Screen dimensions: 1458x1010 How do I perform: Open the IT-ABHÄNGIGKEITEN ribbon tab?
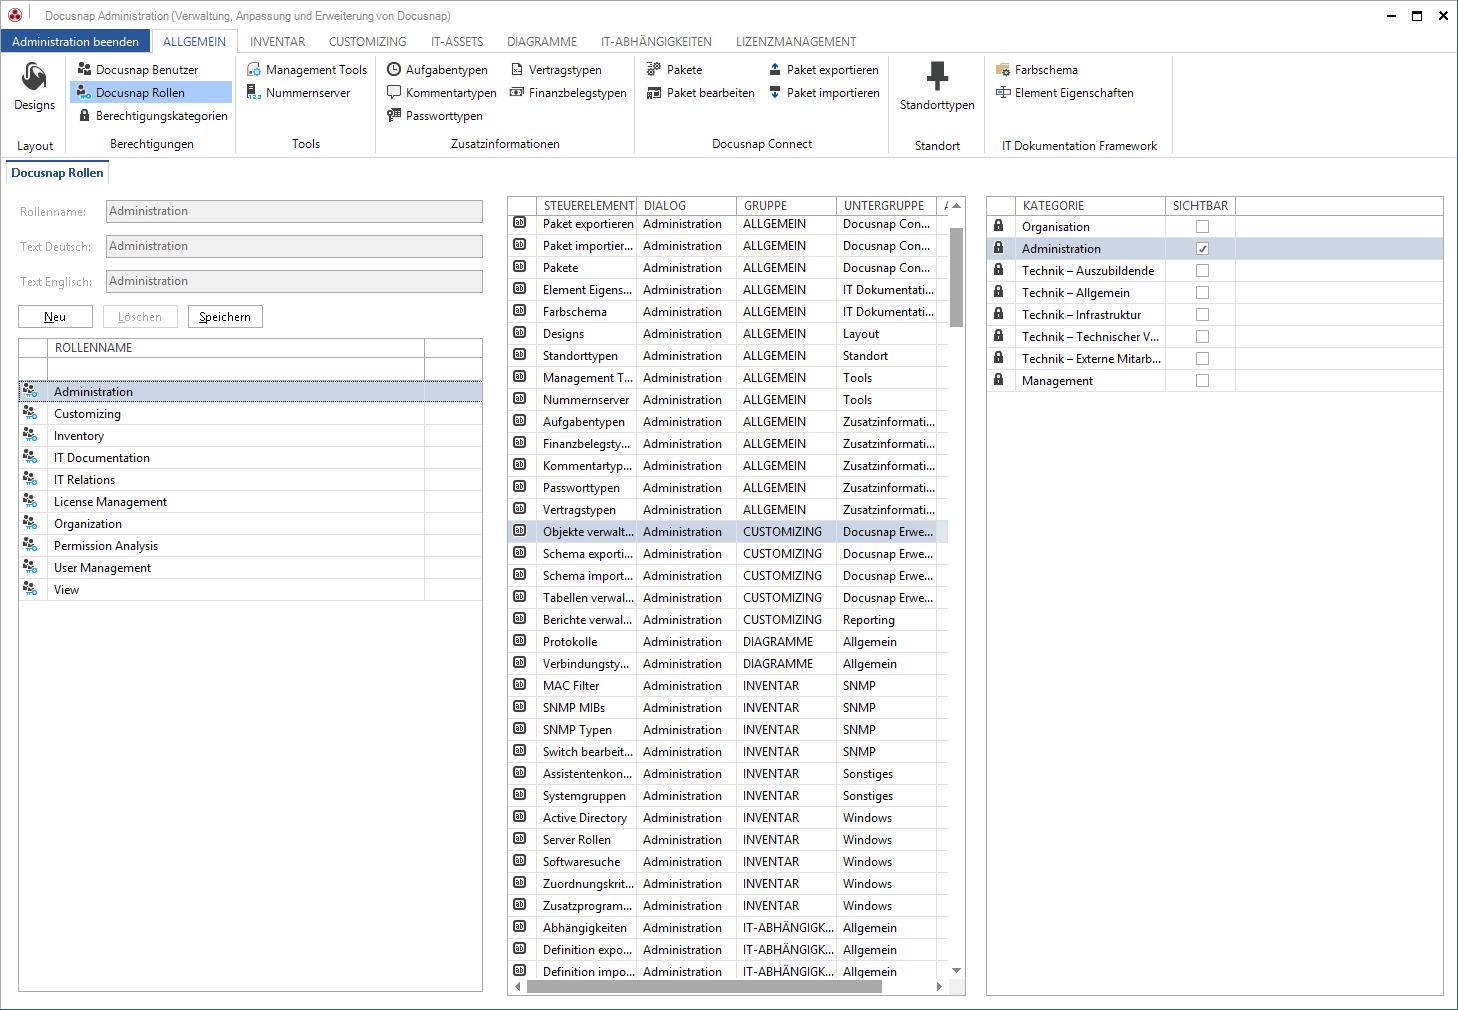coord(656,42)
